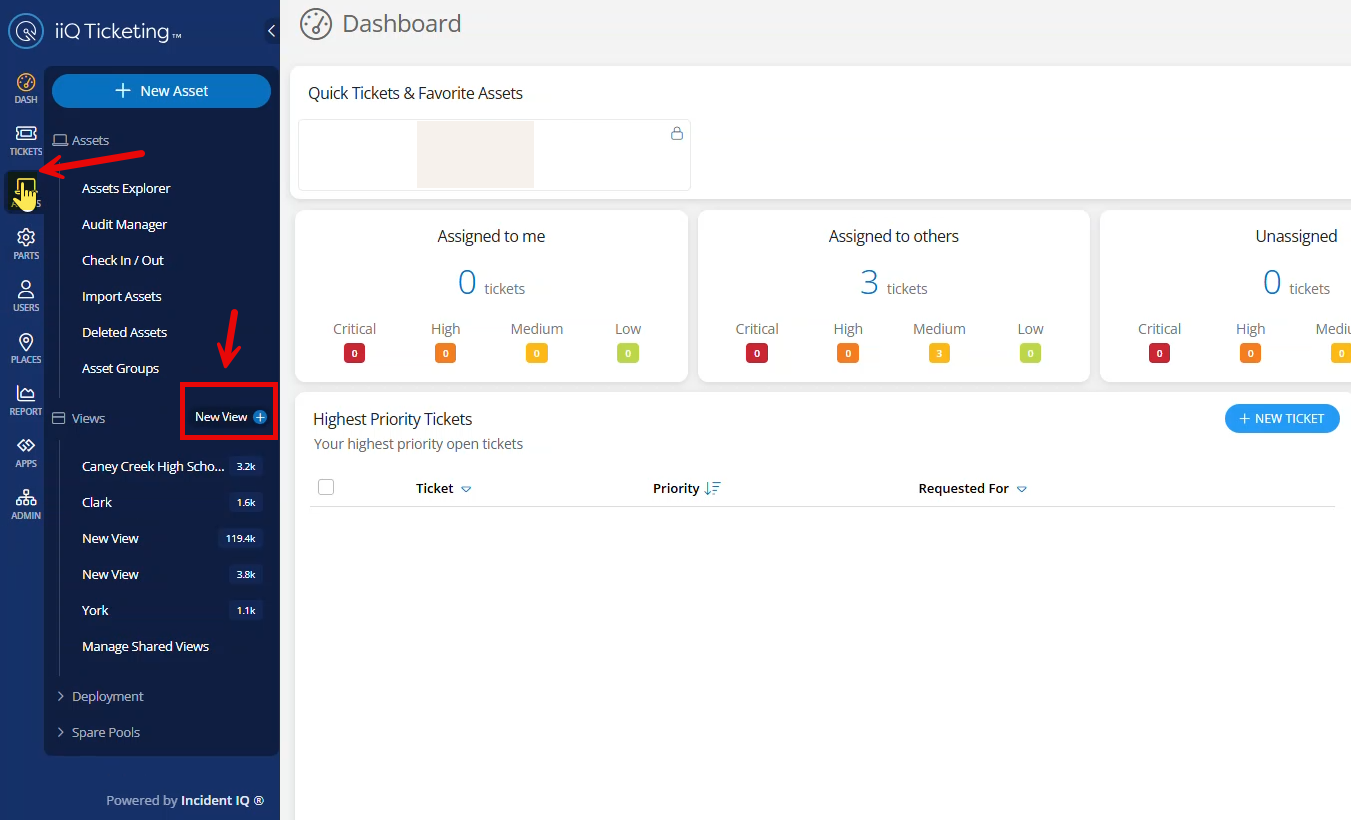This screenshot has width=1351, height=820.
Task: Open the Requested For column dropdown
Action: [1021, 488]
